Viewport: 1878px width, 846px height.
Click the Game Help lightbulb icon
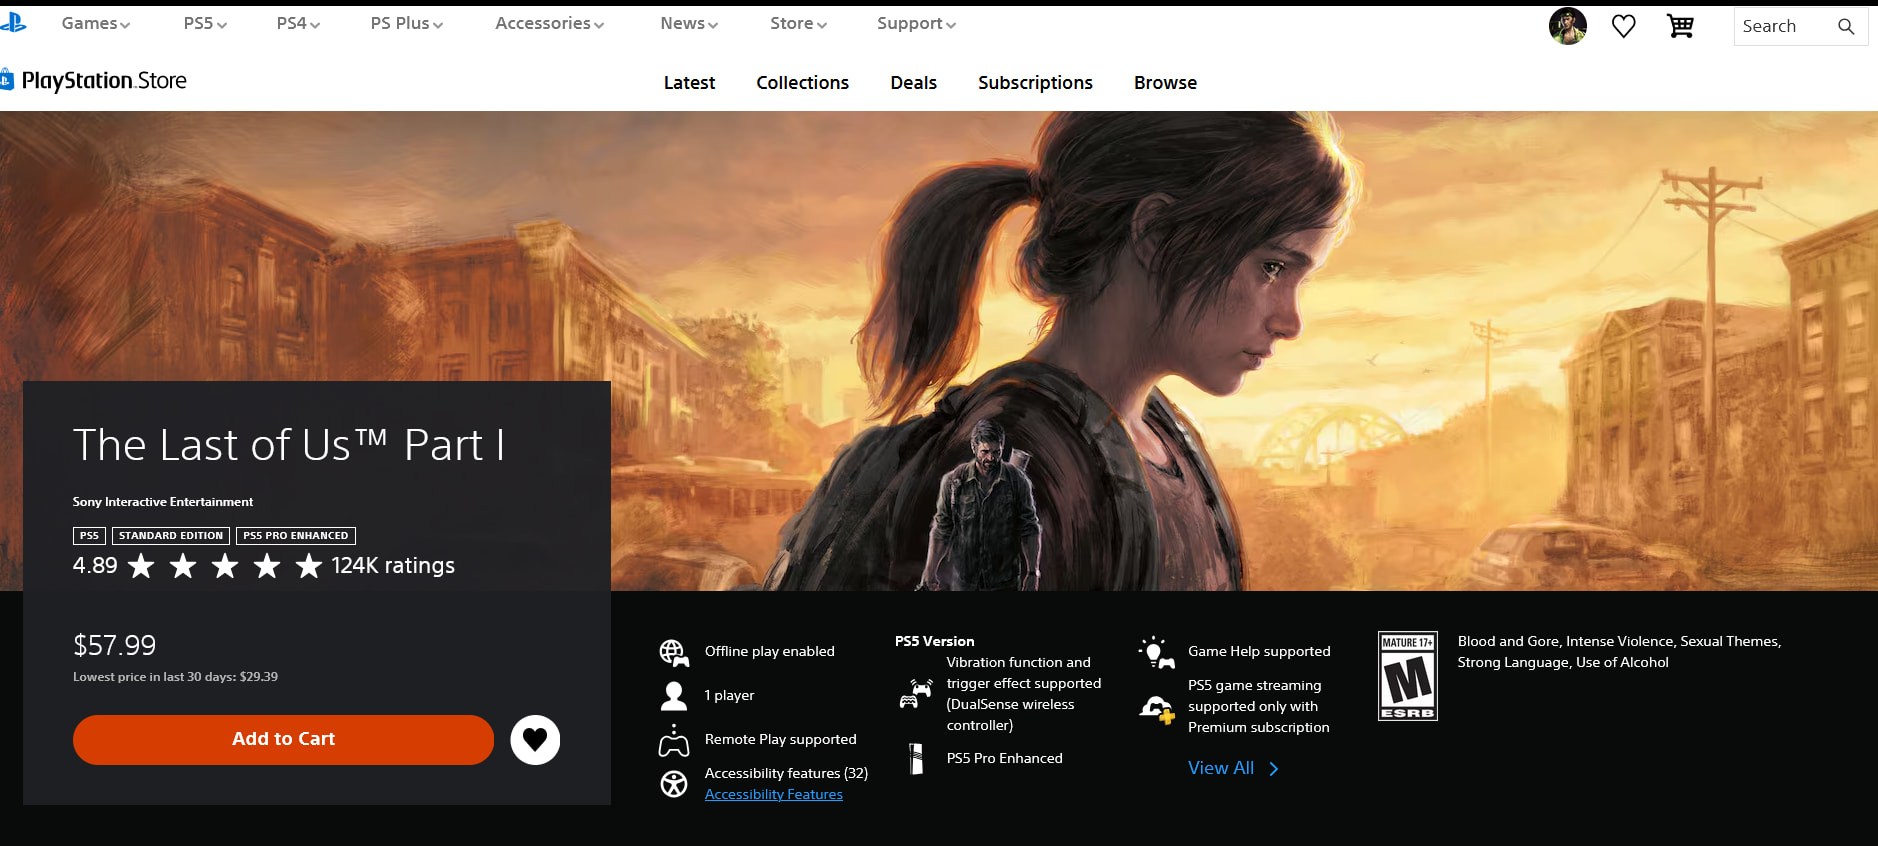[x=1156, y=652]
